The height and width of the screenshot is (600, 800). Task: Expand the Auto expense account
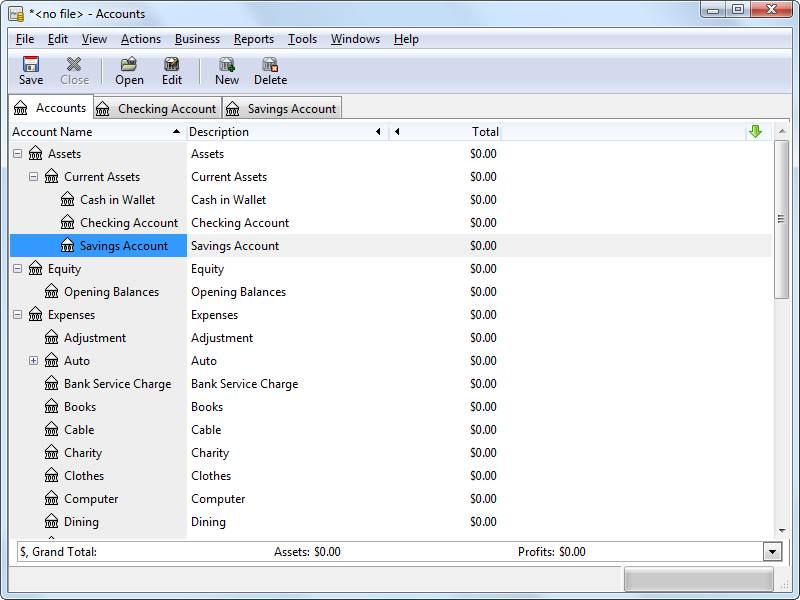tap(33, 360)
